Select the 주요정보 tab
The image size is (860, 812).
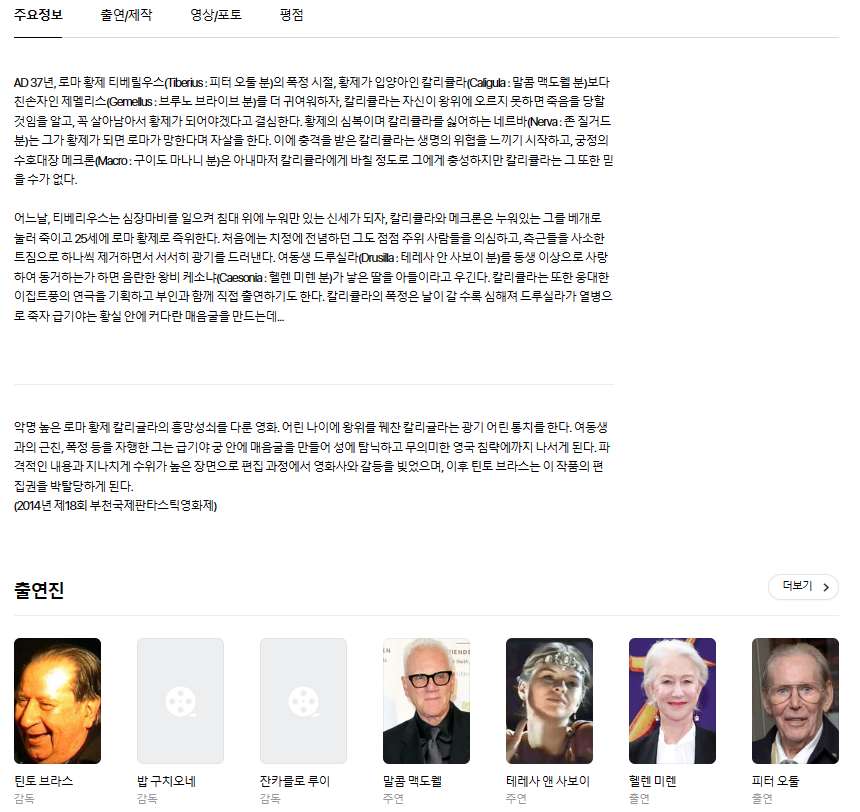pyautogui.click(x=38, y=16)
